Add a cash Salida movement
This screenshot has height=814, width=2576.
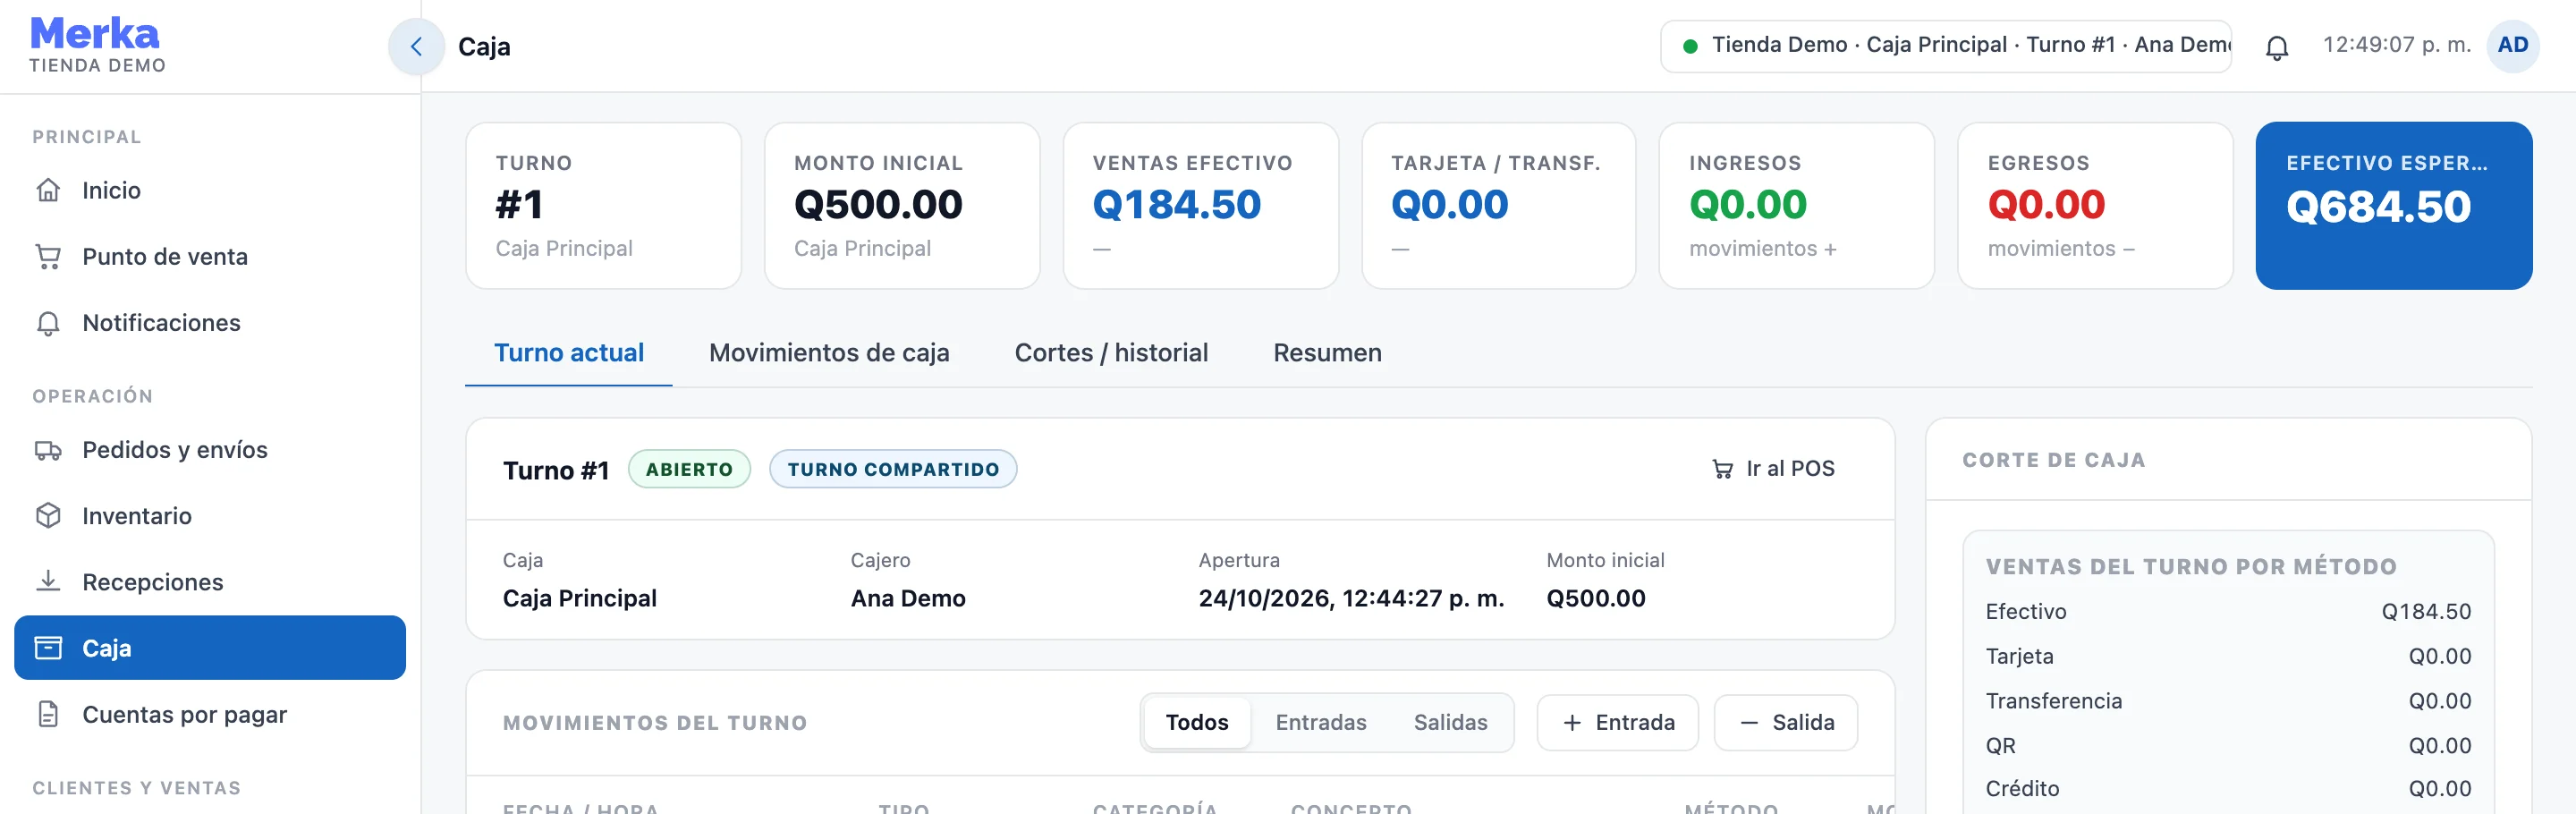1786,722
